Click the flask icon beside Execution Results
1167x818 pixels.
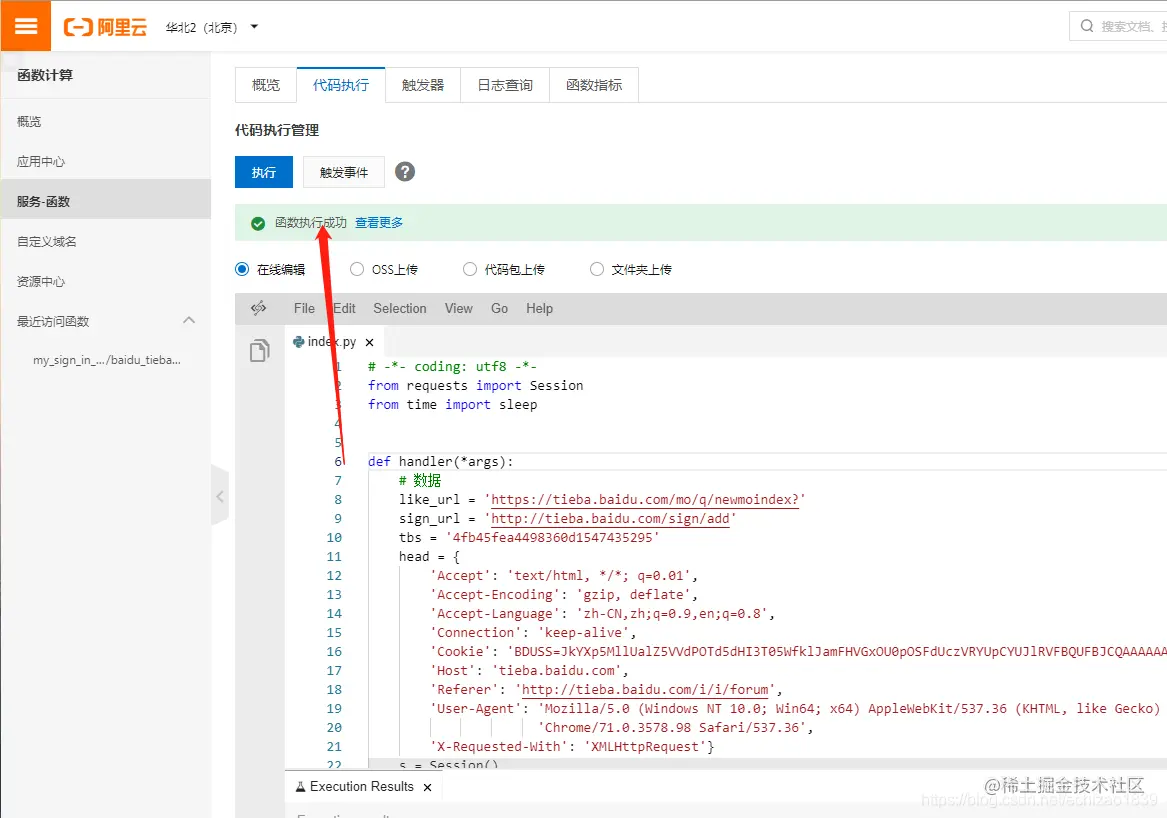301,787
